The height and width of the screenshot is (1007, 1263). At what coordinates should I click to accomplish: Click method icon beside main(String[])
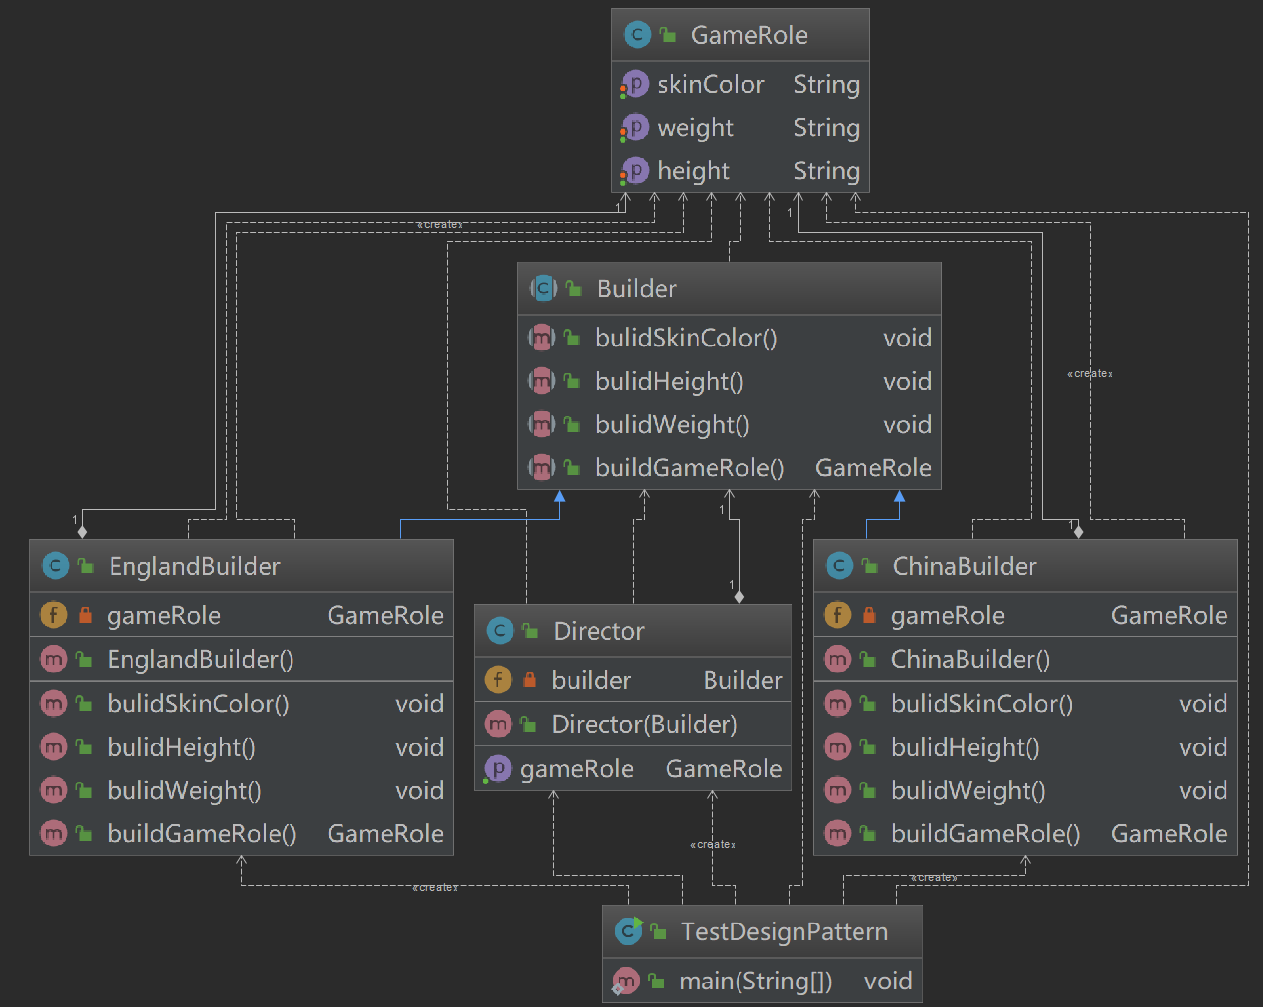click(625, 981)
